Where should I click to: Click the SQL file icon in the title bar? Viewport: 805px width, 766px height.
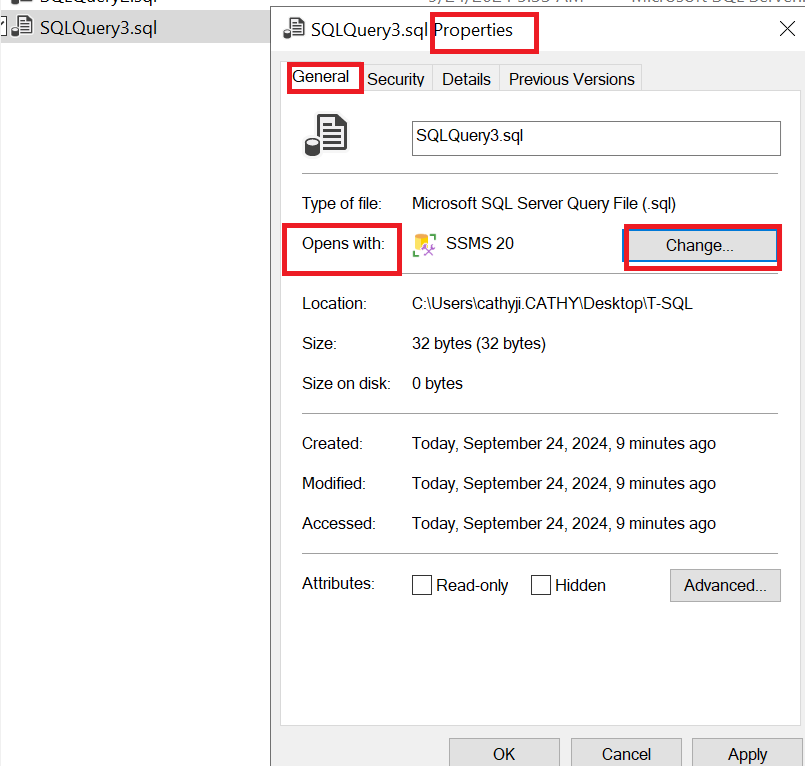click(x=294, y=29)
